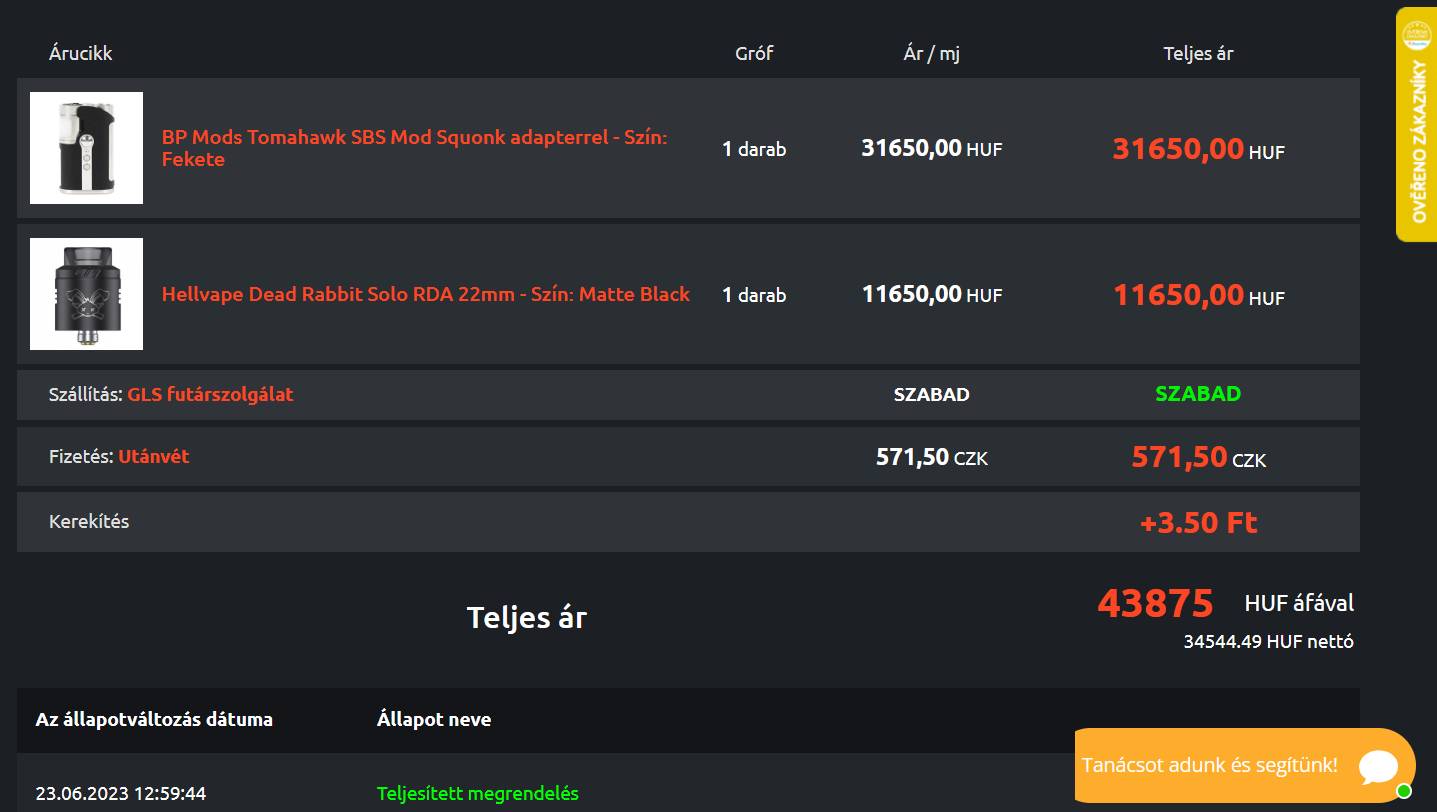Select the Utánvét payment link
Image resolution: width=1437 pixels, height=812 pixels.
(x=154, y=457)
